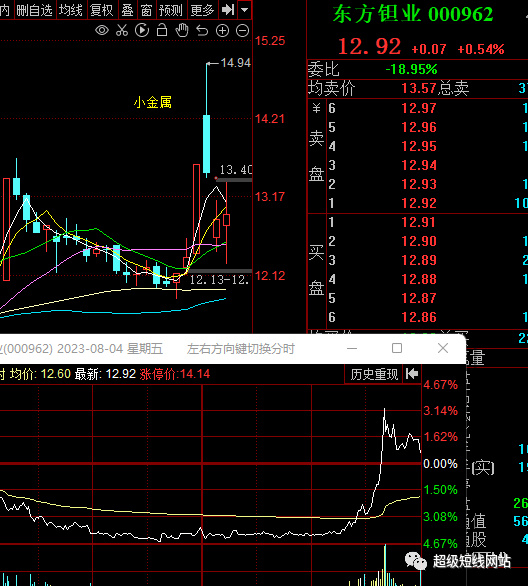
Task: Select sell level 2 price 12.93
Action: pos(419,184)
